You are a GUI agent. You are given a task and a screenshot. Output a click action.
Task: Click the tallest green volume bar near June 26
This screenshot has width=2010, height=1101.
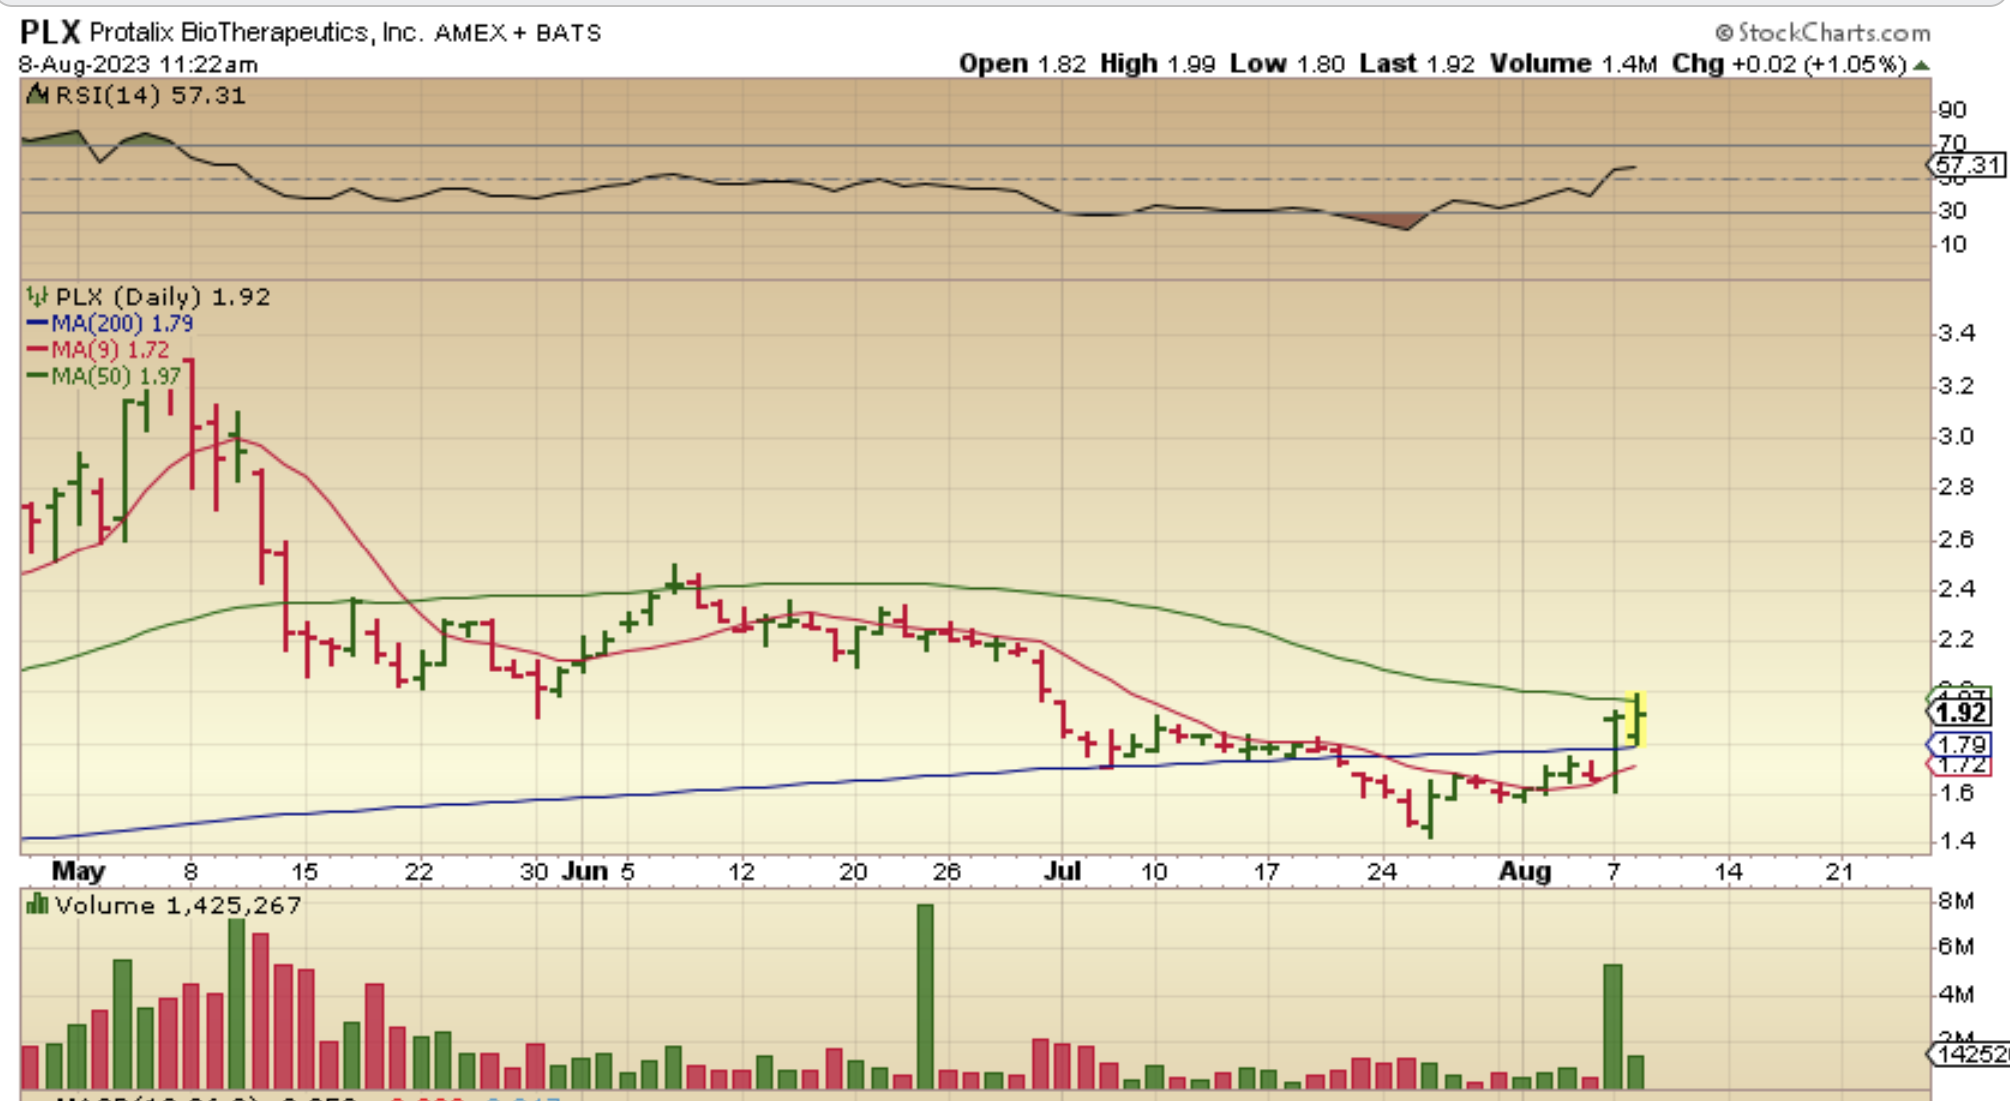(925, 995)
